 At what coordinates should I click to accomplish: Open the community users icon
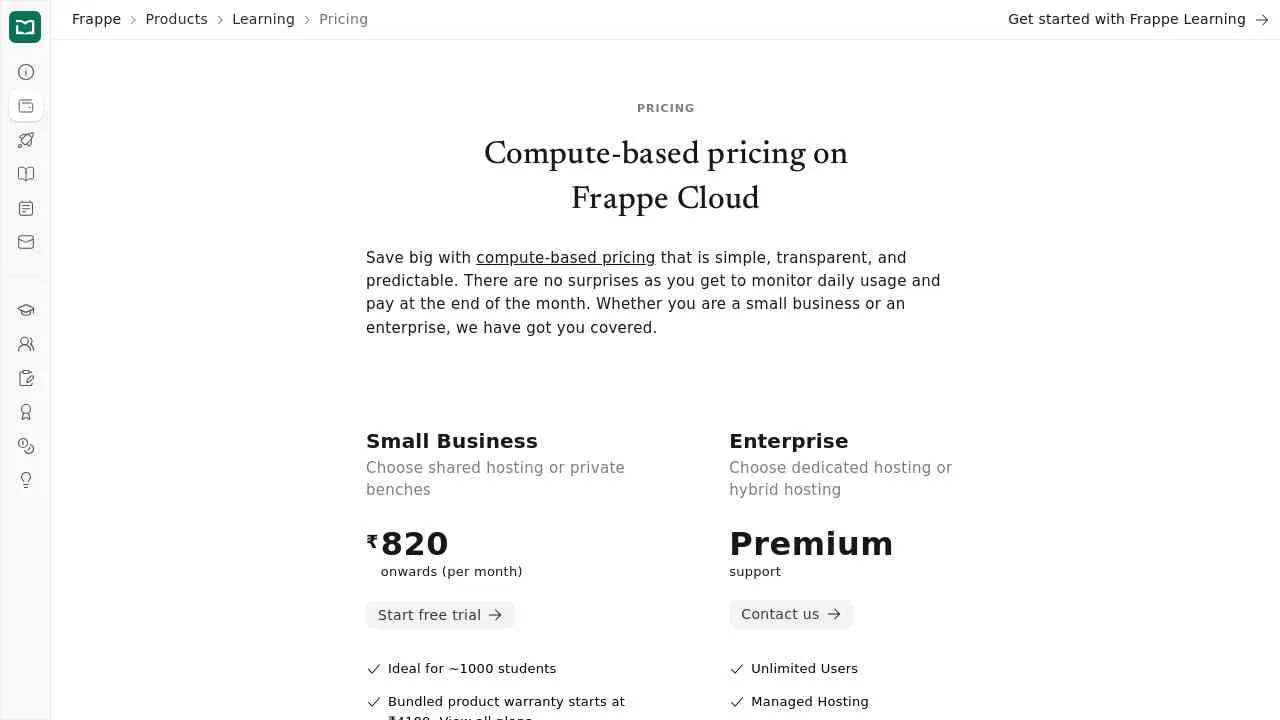[x=25, y=344]
